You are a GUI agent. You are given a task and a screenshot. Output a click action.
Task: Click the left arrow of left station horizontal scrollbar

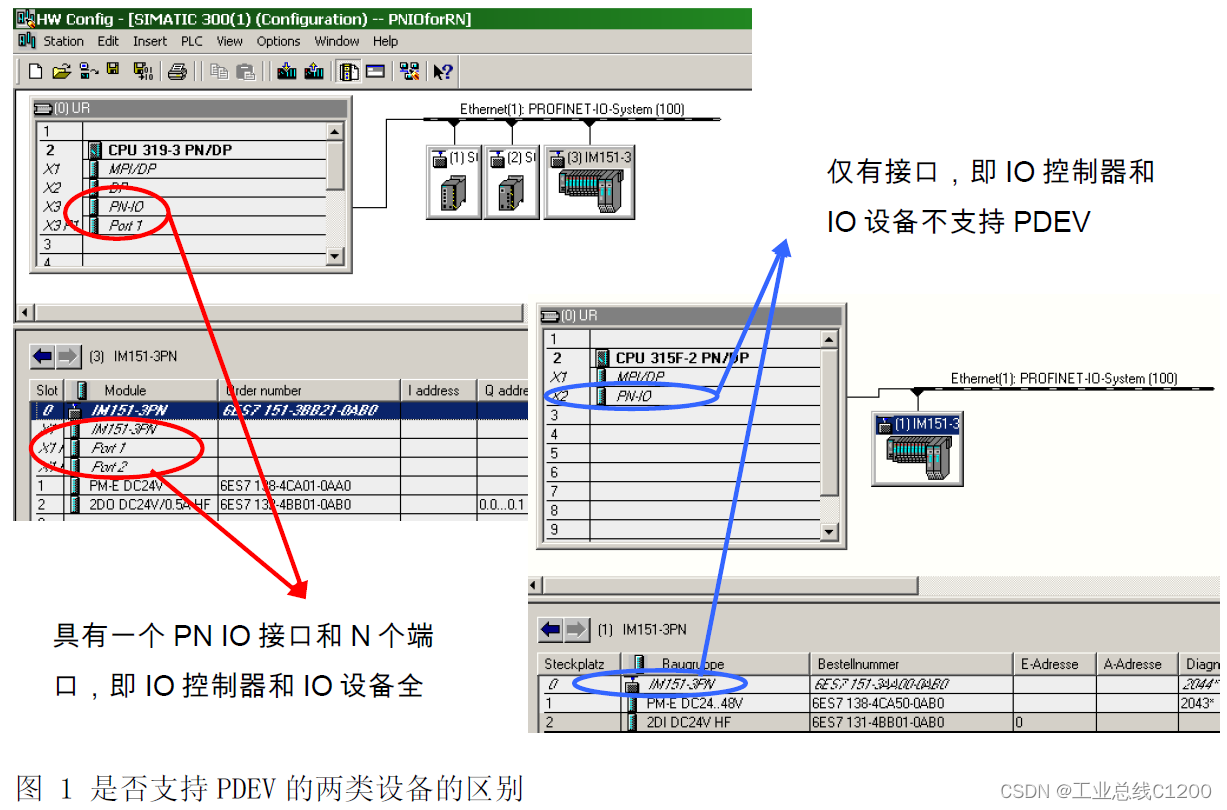coord(25,313)
